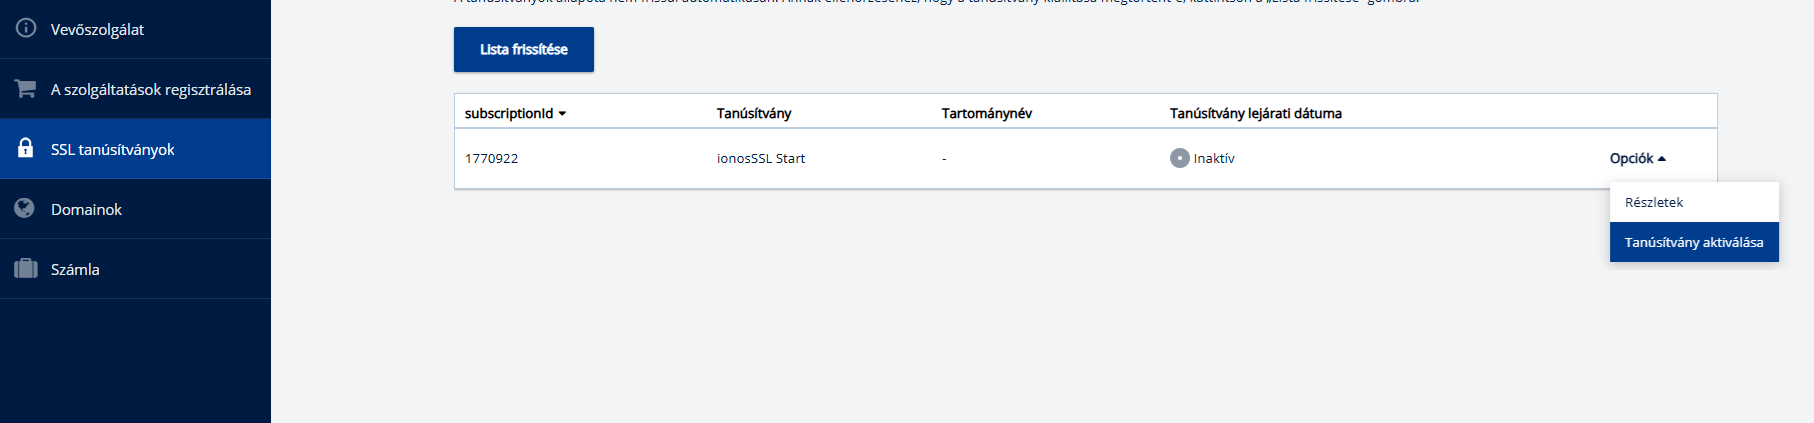Image resolution: width=1814 pixels, height=423 pixels.
Task: Go to A szolgáltatások regisztrálása label
Action: point(151,90)
